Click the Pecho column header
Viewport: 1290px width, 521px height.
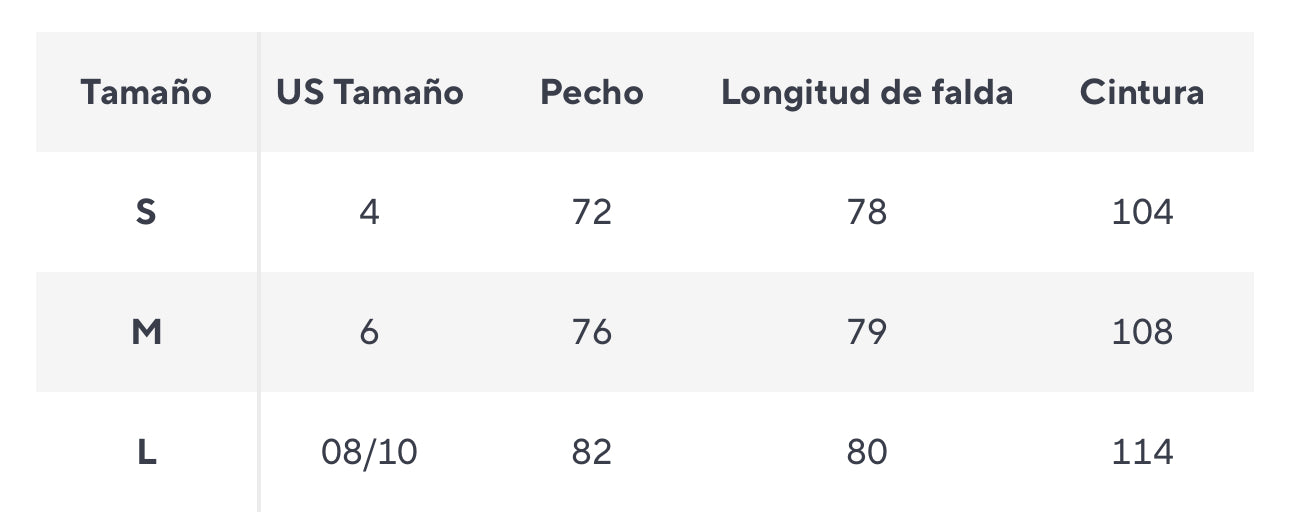tap(592, 93)
